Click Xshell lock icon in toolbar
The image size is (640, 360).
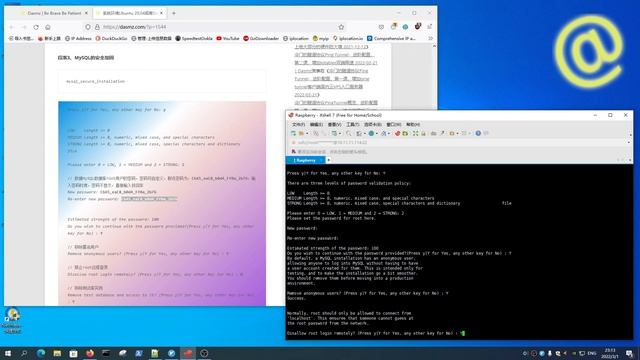pyautogui.click(x=423, y=133)
